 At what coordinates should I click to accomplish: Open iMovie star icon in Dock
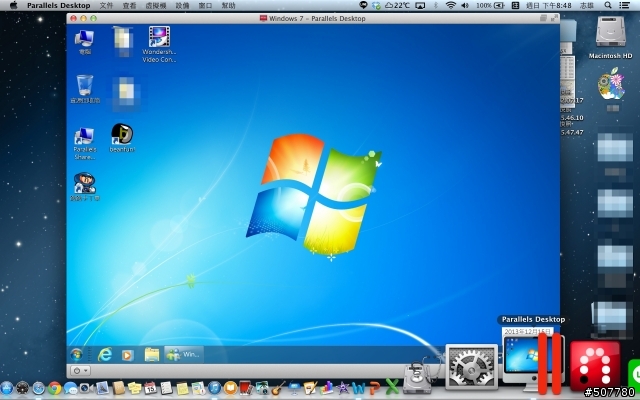pyautogui.click(x=342, y=388)
